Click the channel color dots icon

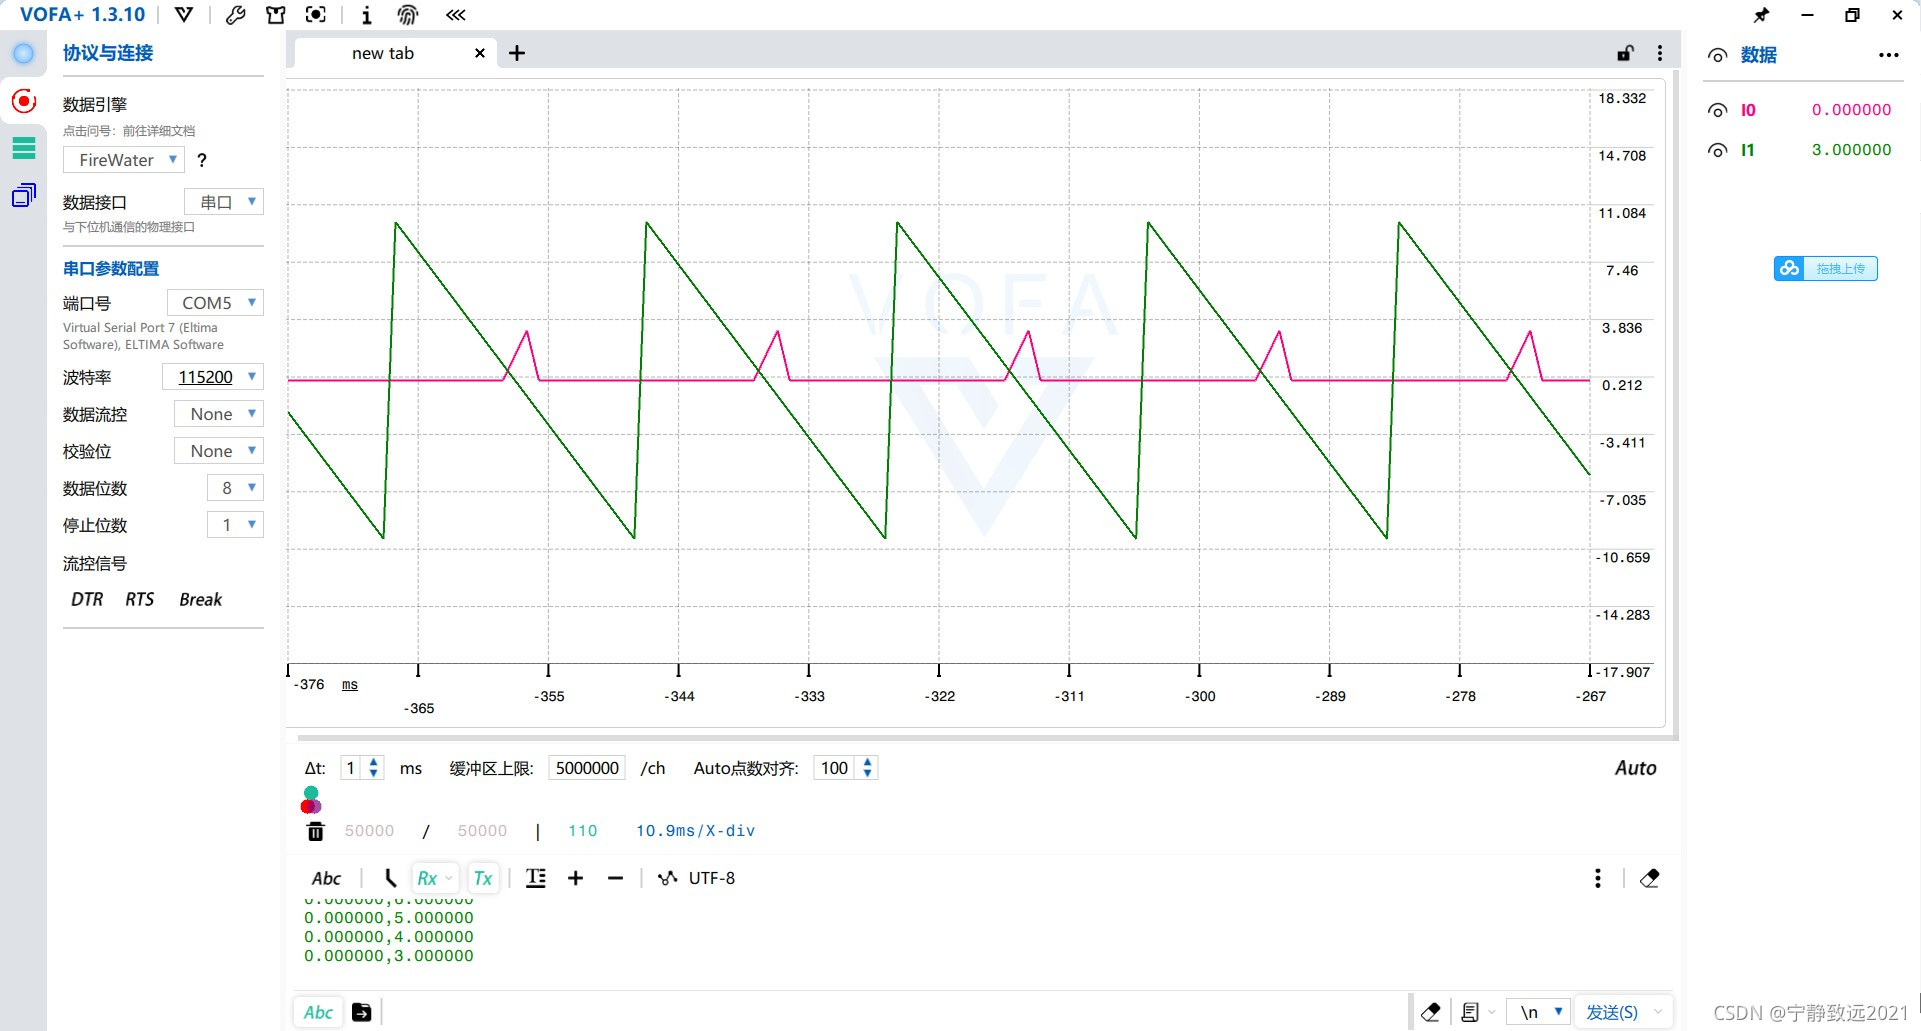click(311, 800)
